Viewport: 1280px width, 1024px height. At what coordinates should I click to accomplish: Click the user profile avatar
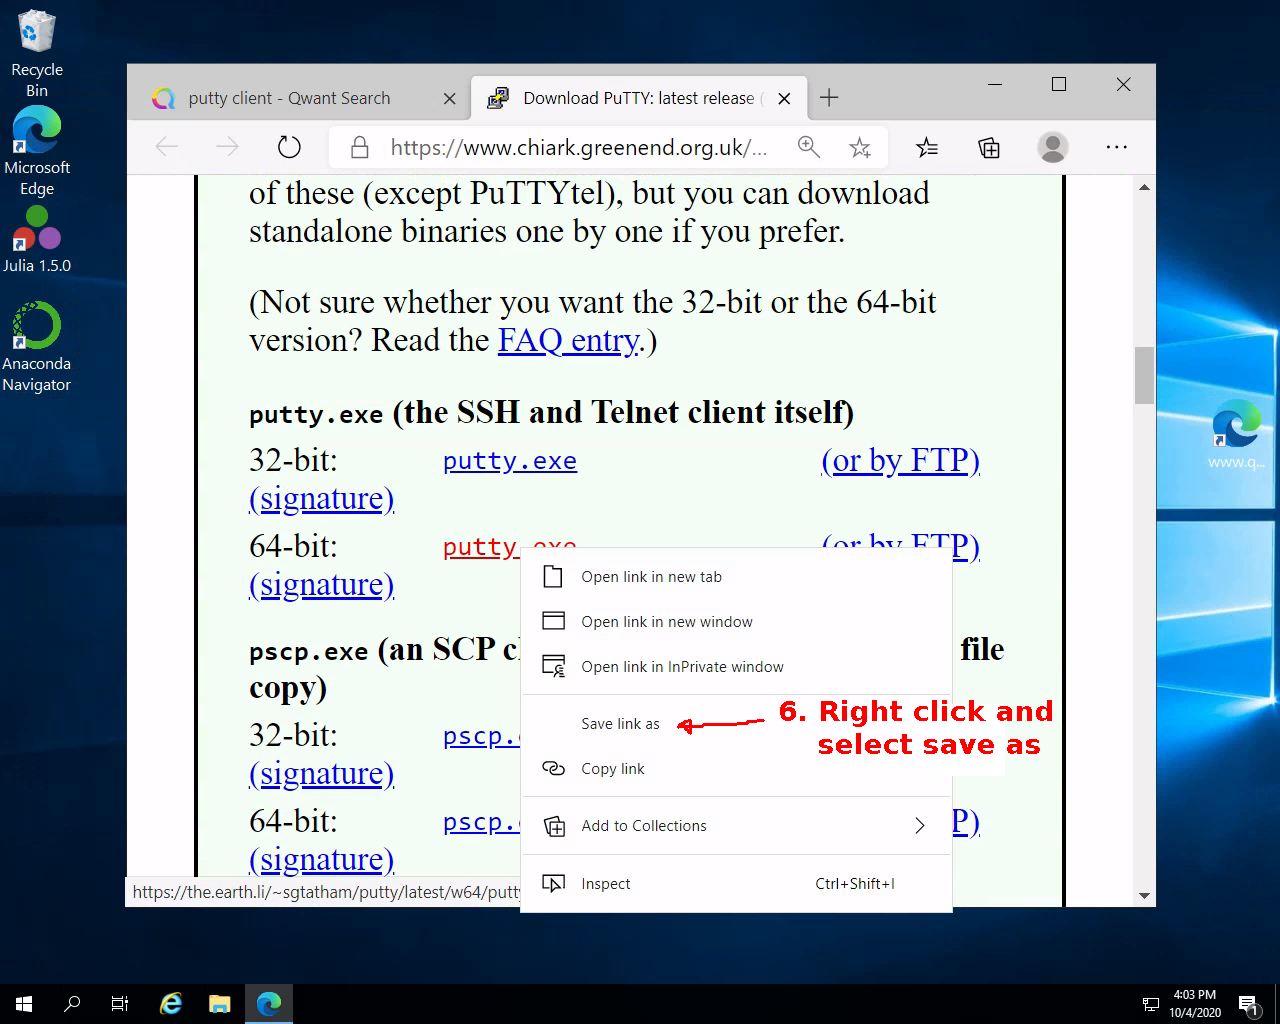tap(1052, 148)
